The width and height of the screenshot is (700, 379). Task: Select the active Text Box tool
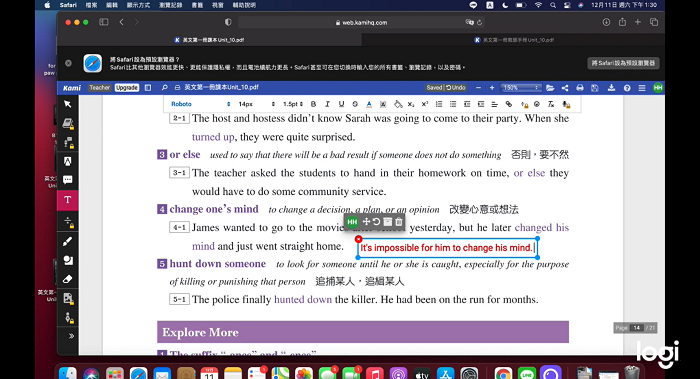point(68,200)
